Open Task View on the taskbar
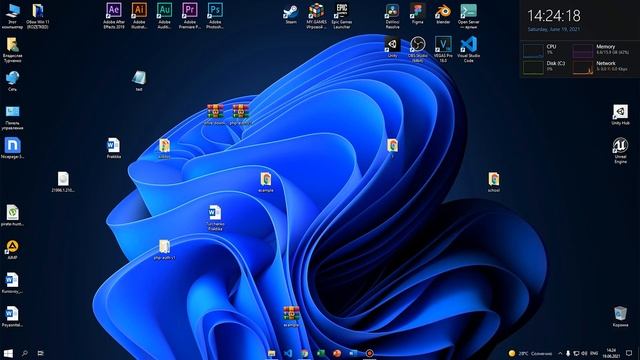Screen dimensions: 640x360 pyautogui.click(x=41, y=353)
